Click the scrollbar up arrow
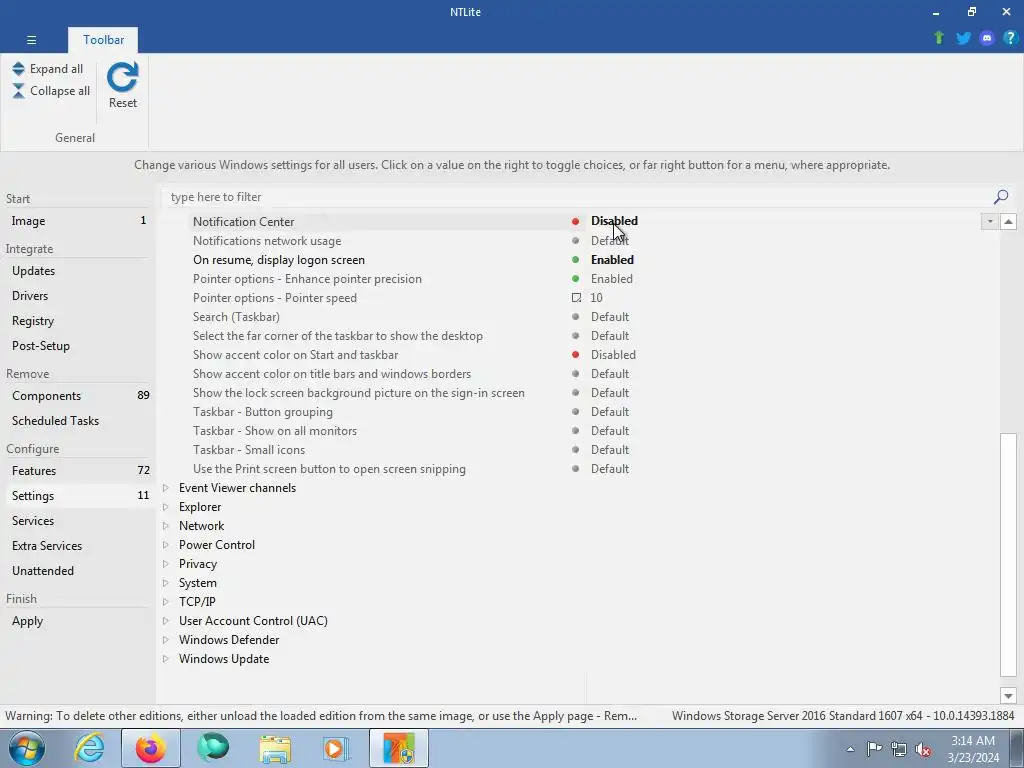The image size is (1024, 768). click(1008, 221)
